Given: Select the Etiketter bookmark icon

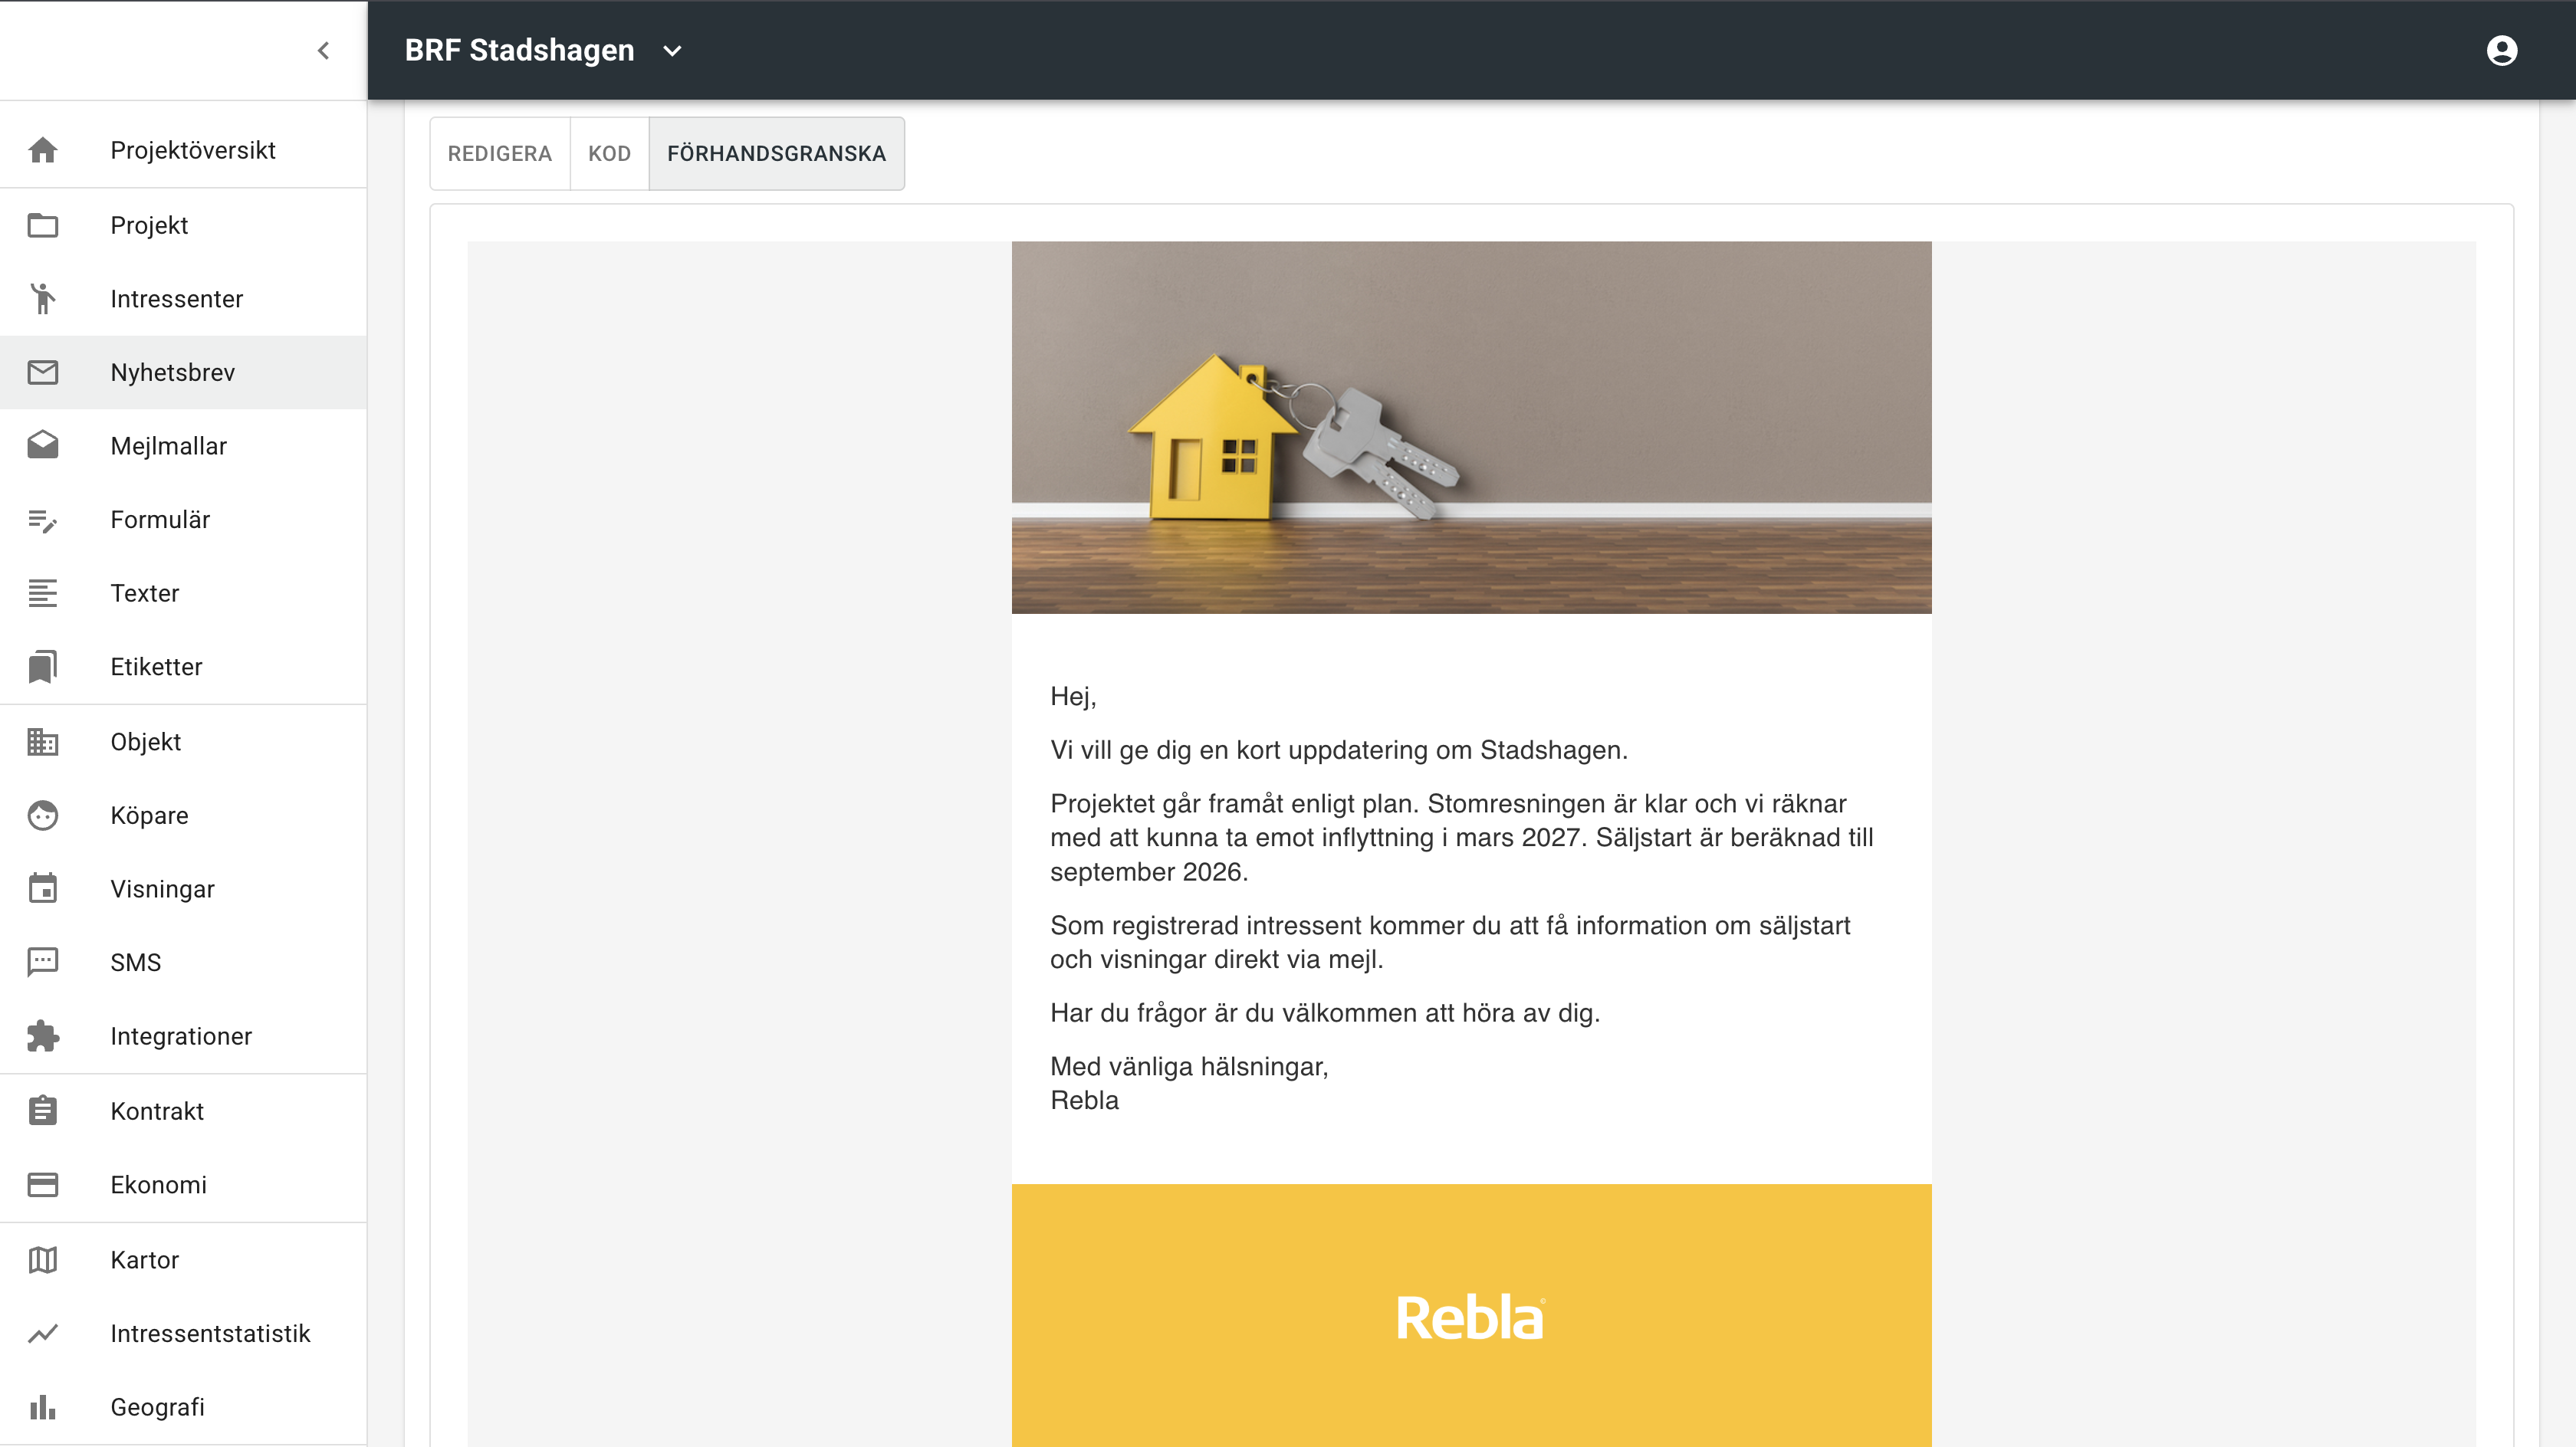Looking at the screenshot, I should (x=42, y=666).
